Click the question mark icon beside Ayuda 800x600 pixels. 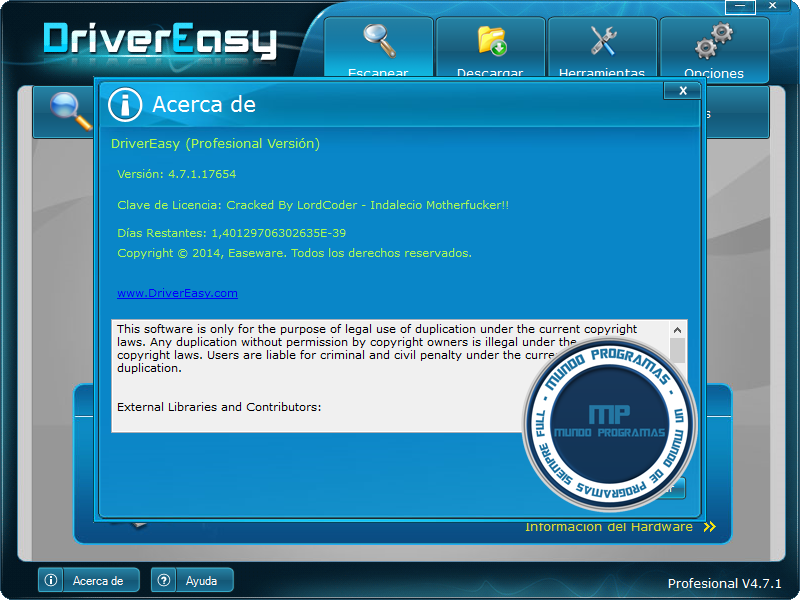click(x=164, y=580)
